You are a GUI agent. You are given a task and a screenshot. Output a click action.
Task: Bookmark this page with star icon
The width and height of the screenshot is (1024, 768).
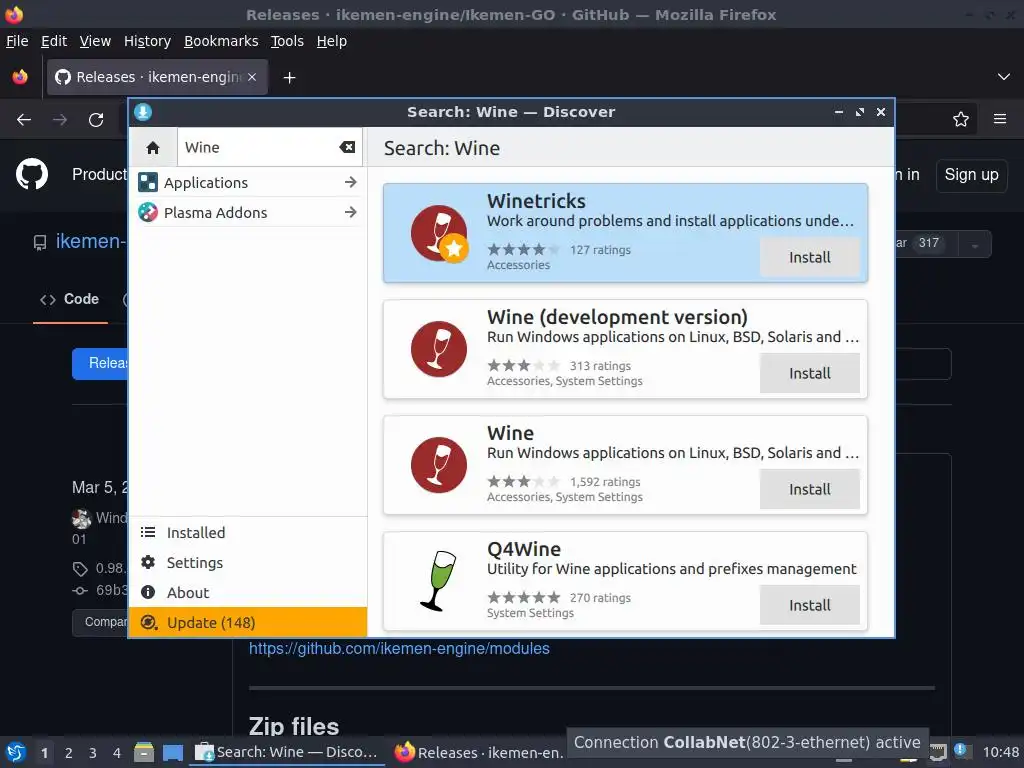coord(961,120)
